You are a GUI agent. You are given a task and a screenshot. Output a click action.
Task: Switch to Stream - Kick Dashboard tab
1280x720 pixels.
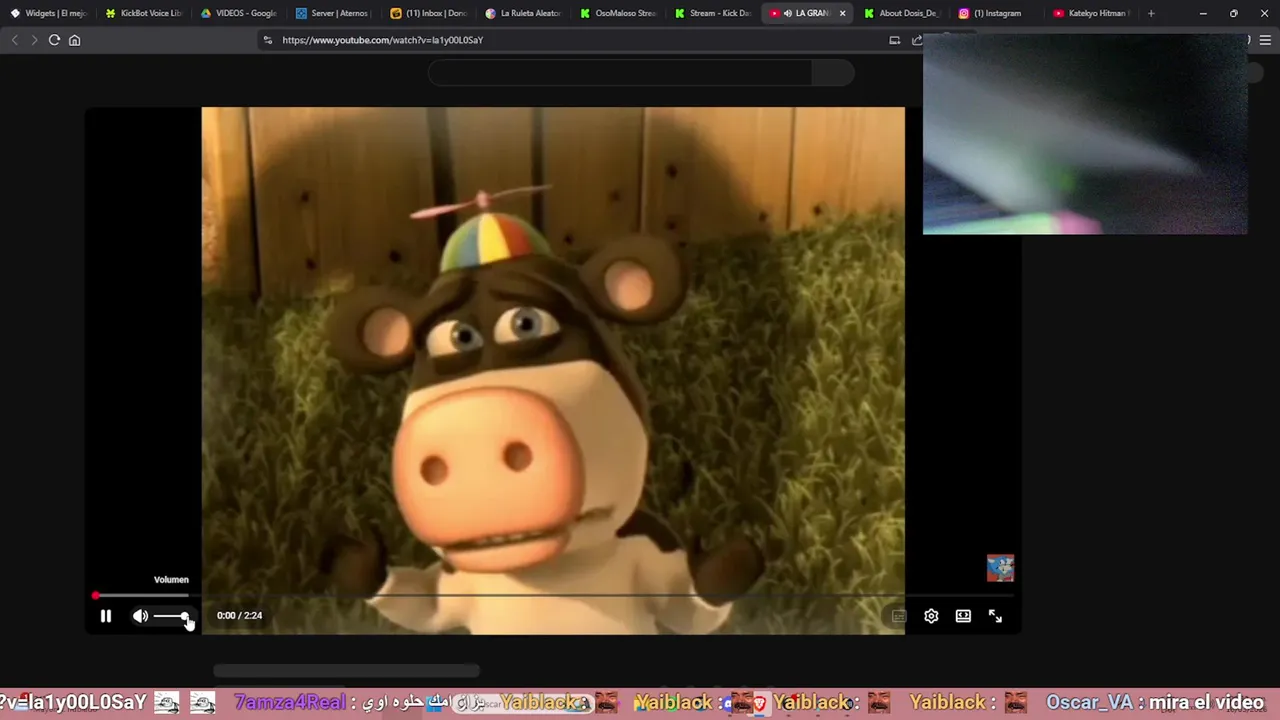point(713,13)
